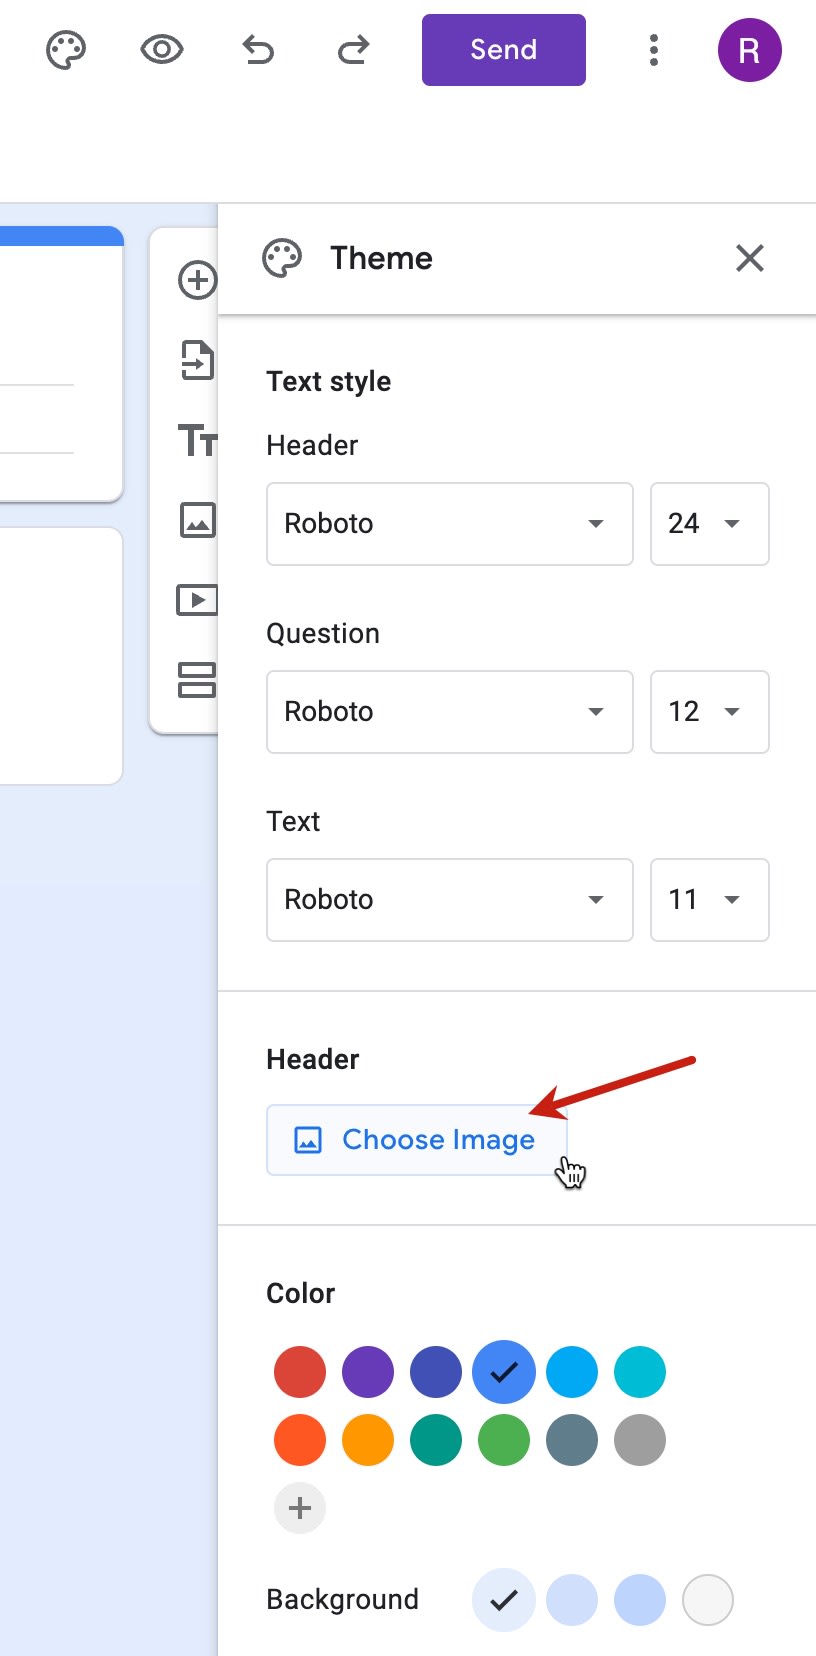816x1656 pixels.
Task: Open the Header font dropdown
Action: click(x=449, y=524)
